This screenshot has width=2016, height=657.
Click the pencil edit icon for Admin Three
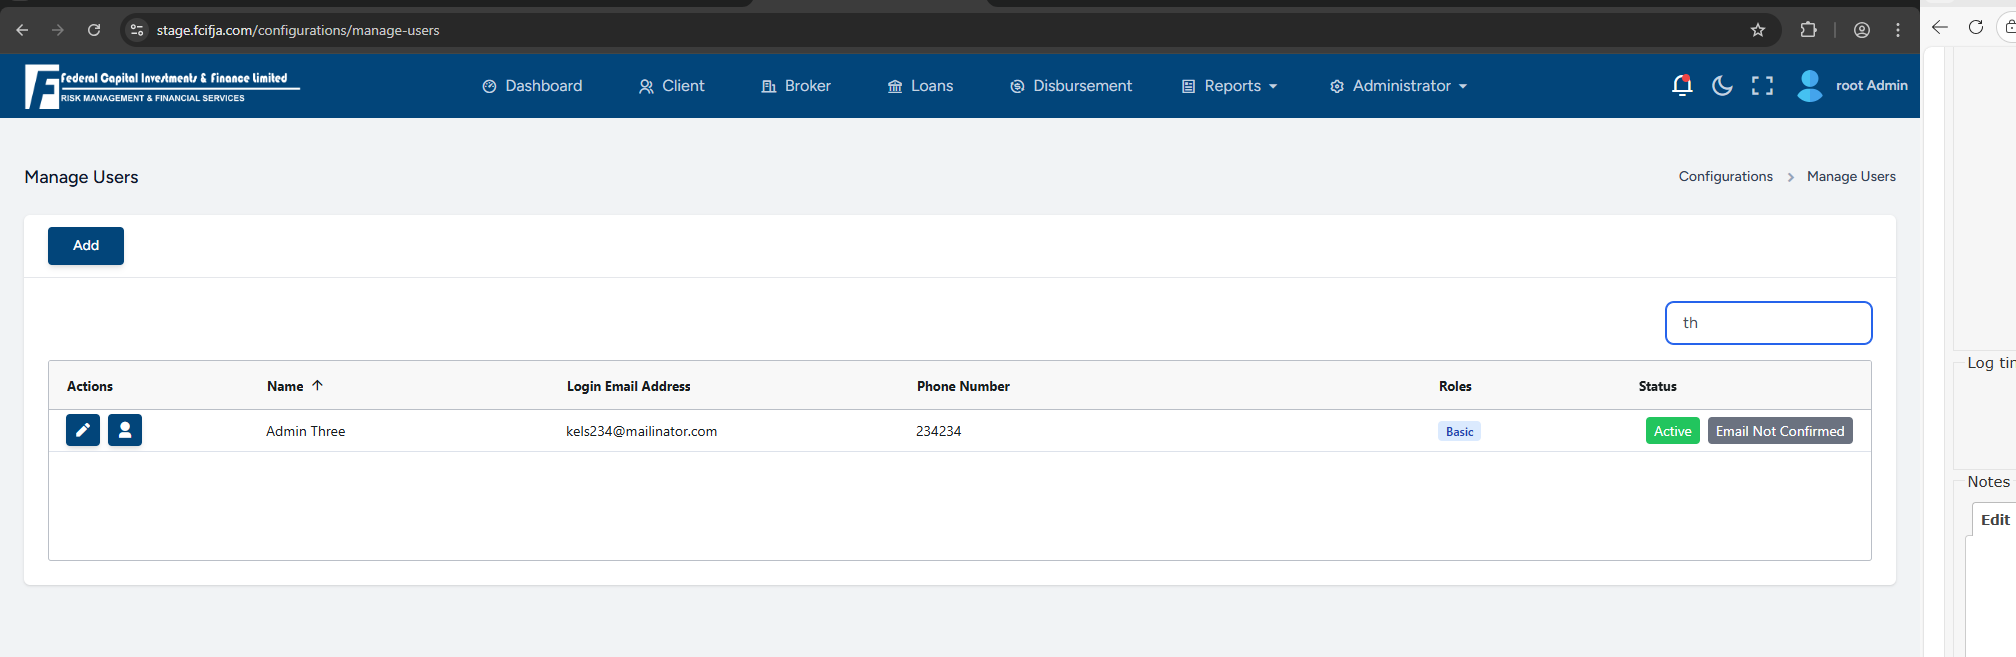point(83,430)
